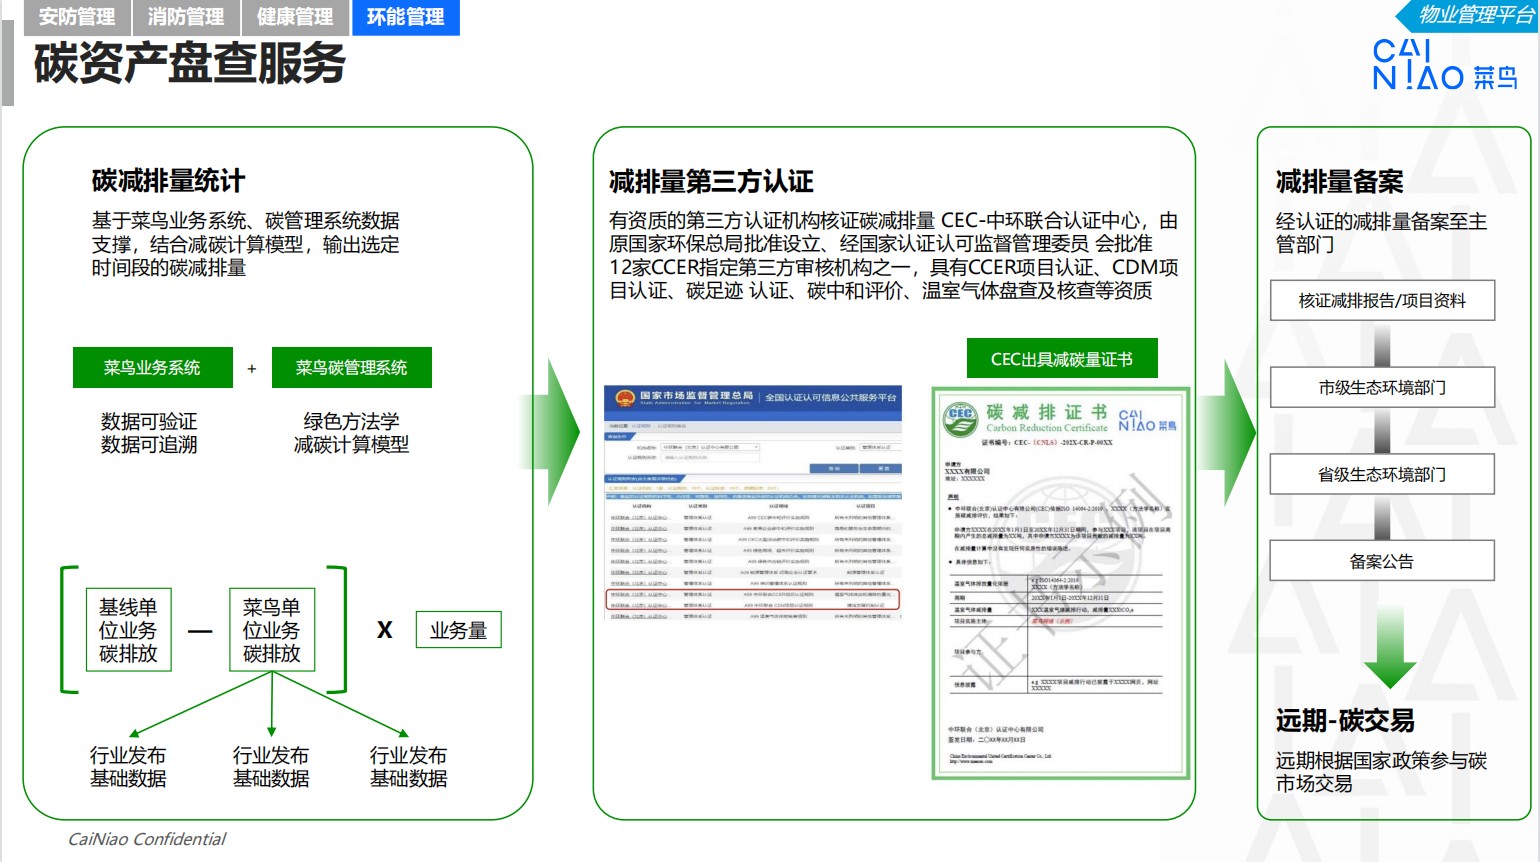This screenshot has height=862, width=1540.
Task: Click the 菜鸟单位业务碳排放 box
Action: click(x=272, y=630)
